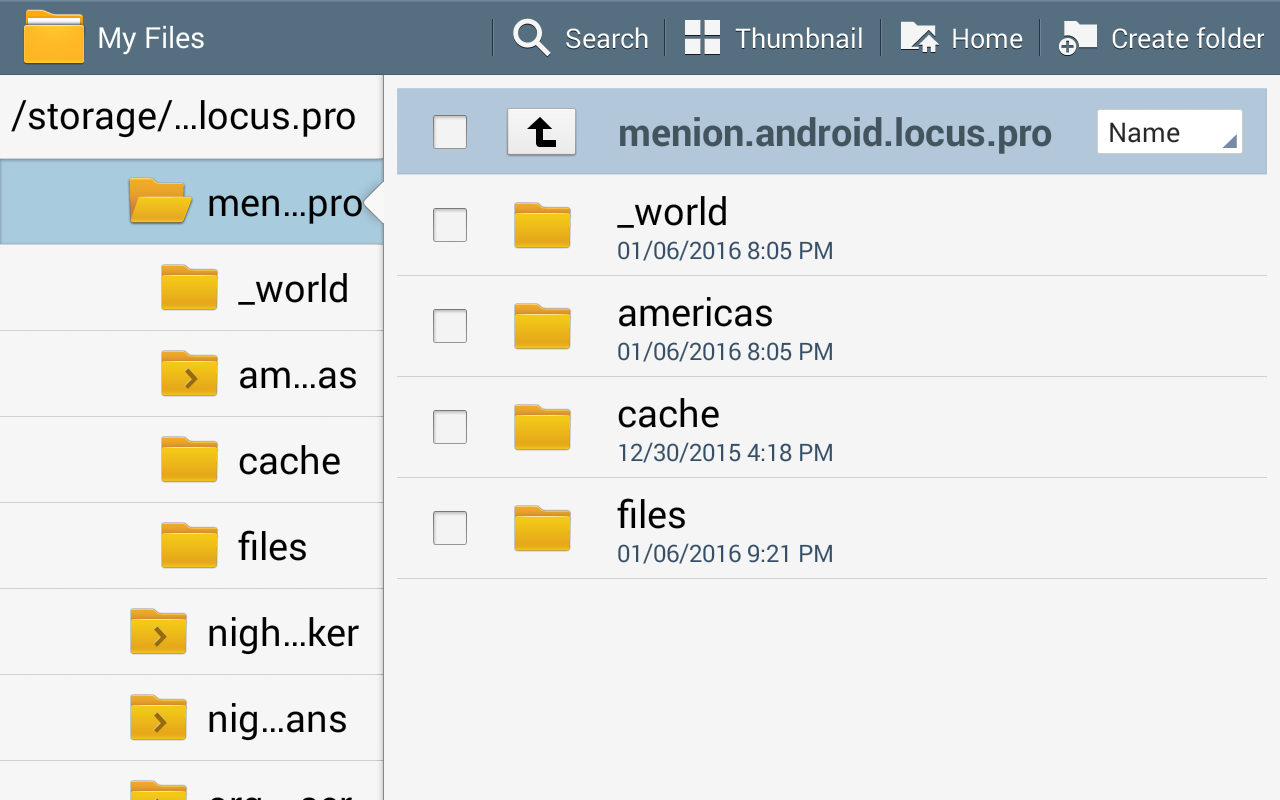1280x800 pixels.
Task: Toggle the select-all checkbox in header
Action: [450, 132]
